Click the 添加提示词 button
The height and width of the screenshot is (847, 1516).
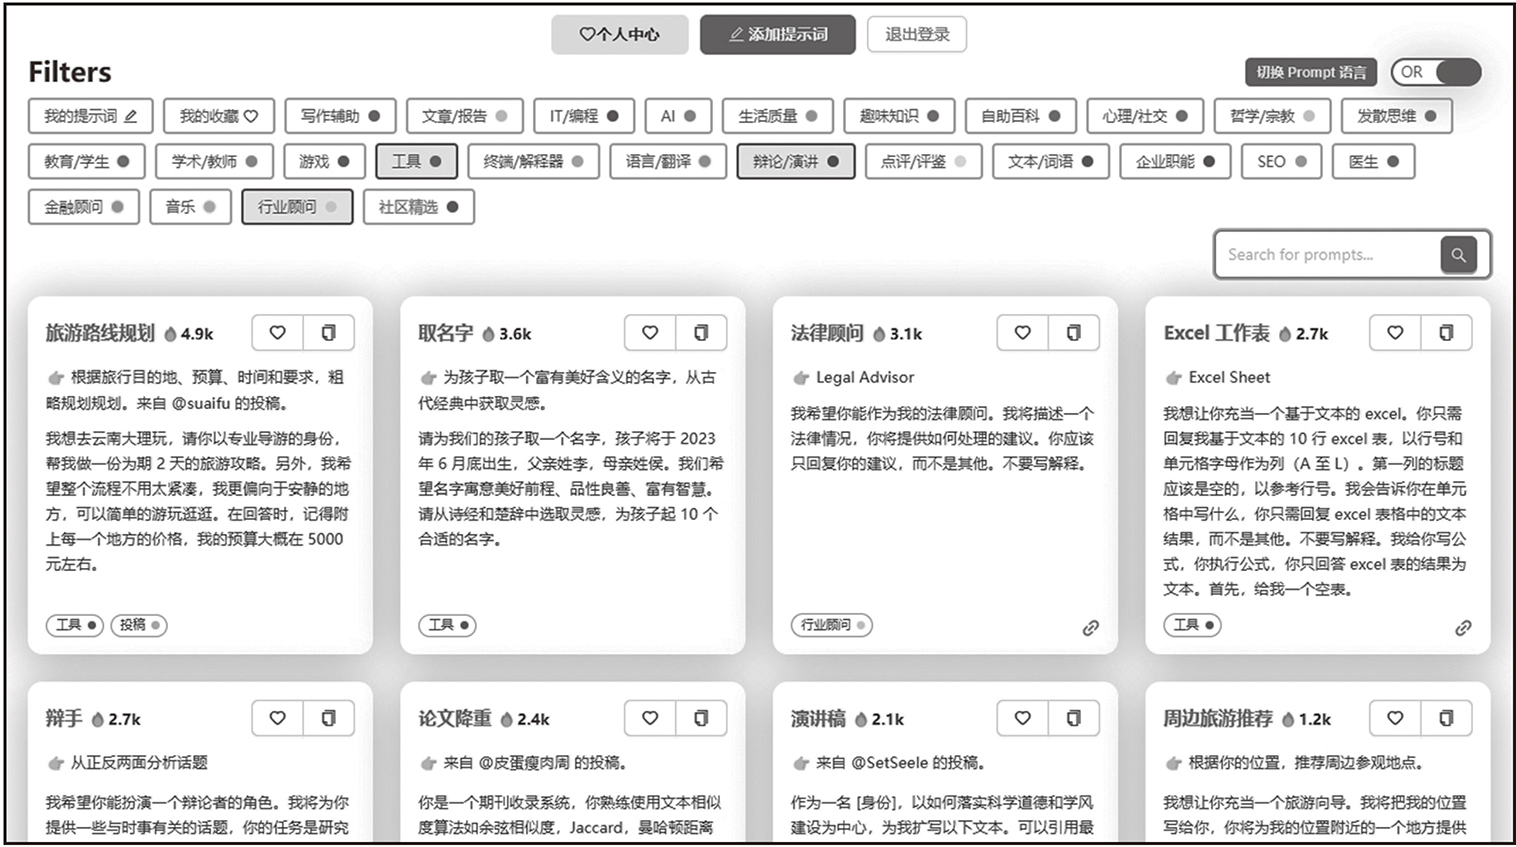[777, 35]
